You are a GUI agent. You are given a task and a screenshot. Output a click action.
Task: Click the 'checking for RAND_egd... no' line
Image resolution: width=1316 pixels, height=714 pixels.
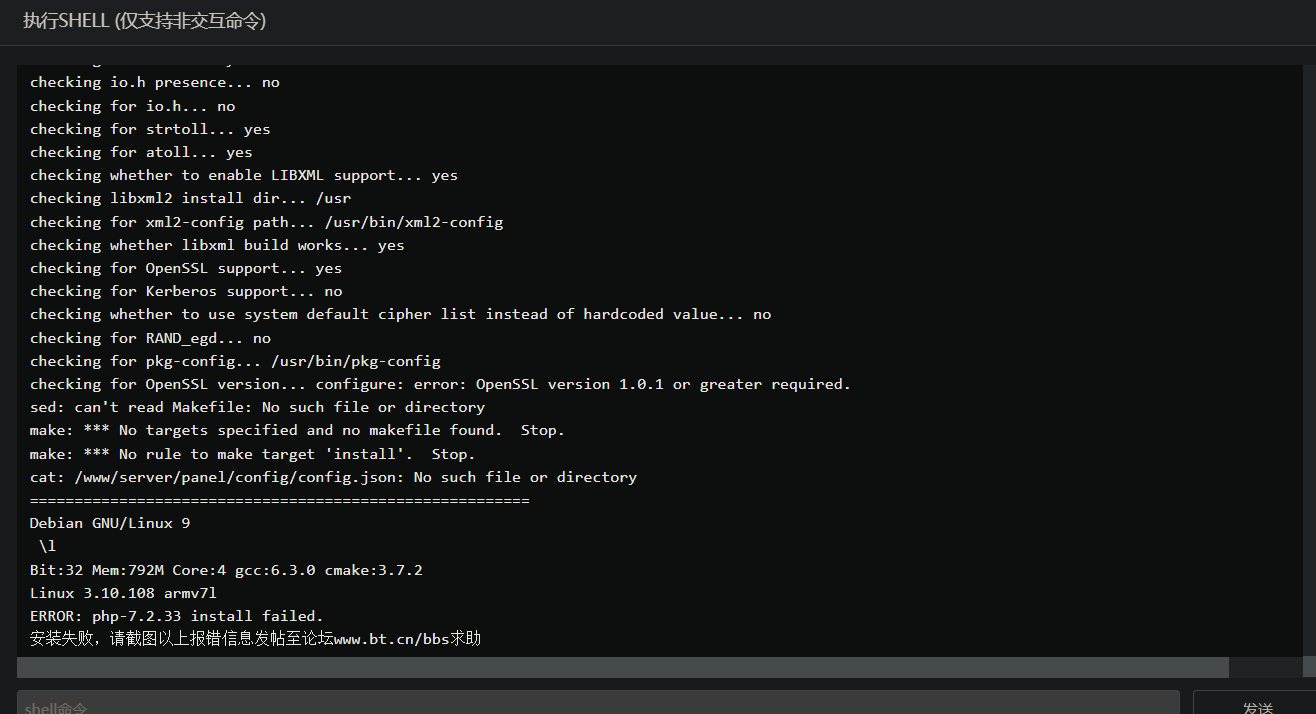(x=150, y=338)
